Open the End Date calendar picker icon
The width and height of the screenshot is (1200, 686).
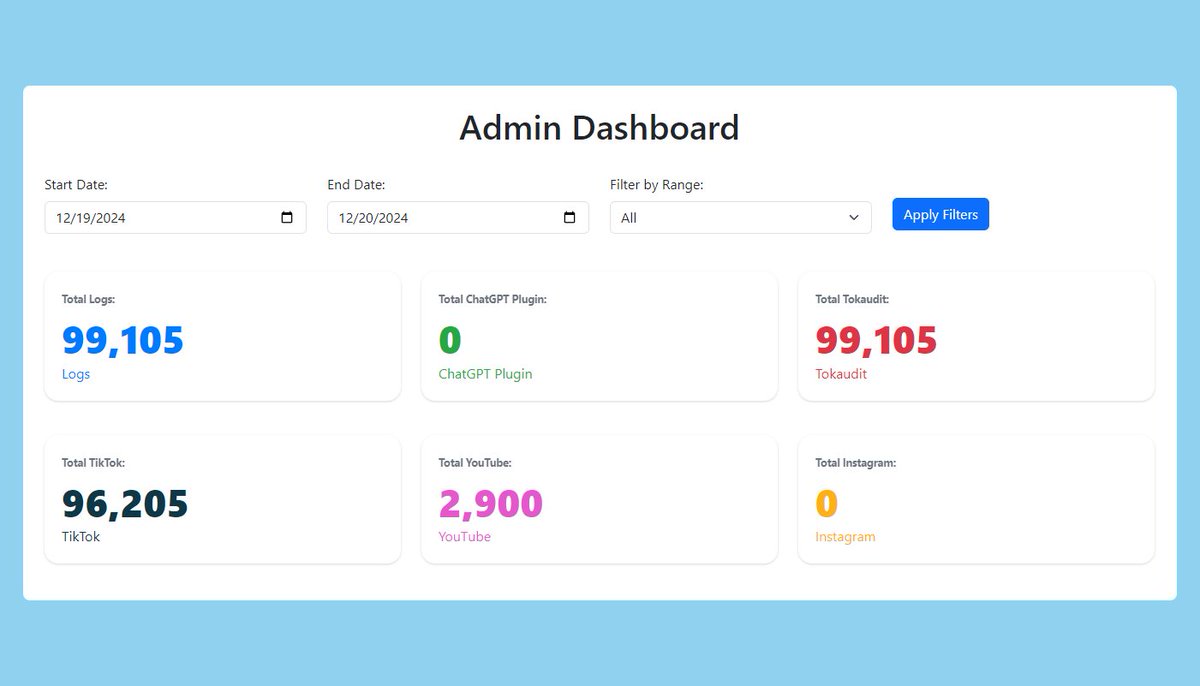[x=570, y=217]
